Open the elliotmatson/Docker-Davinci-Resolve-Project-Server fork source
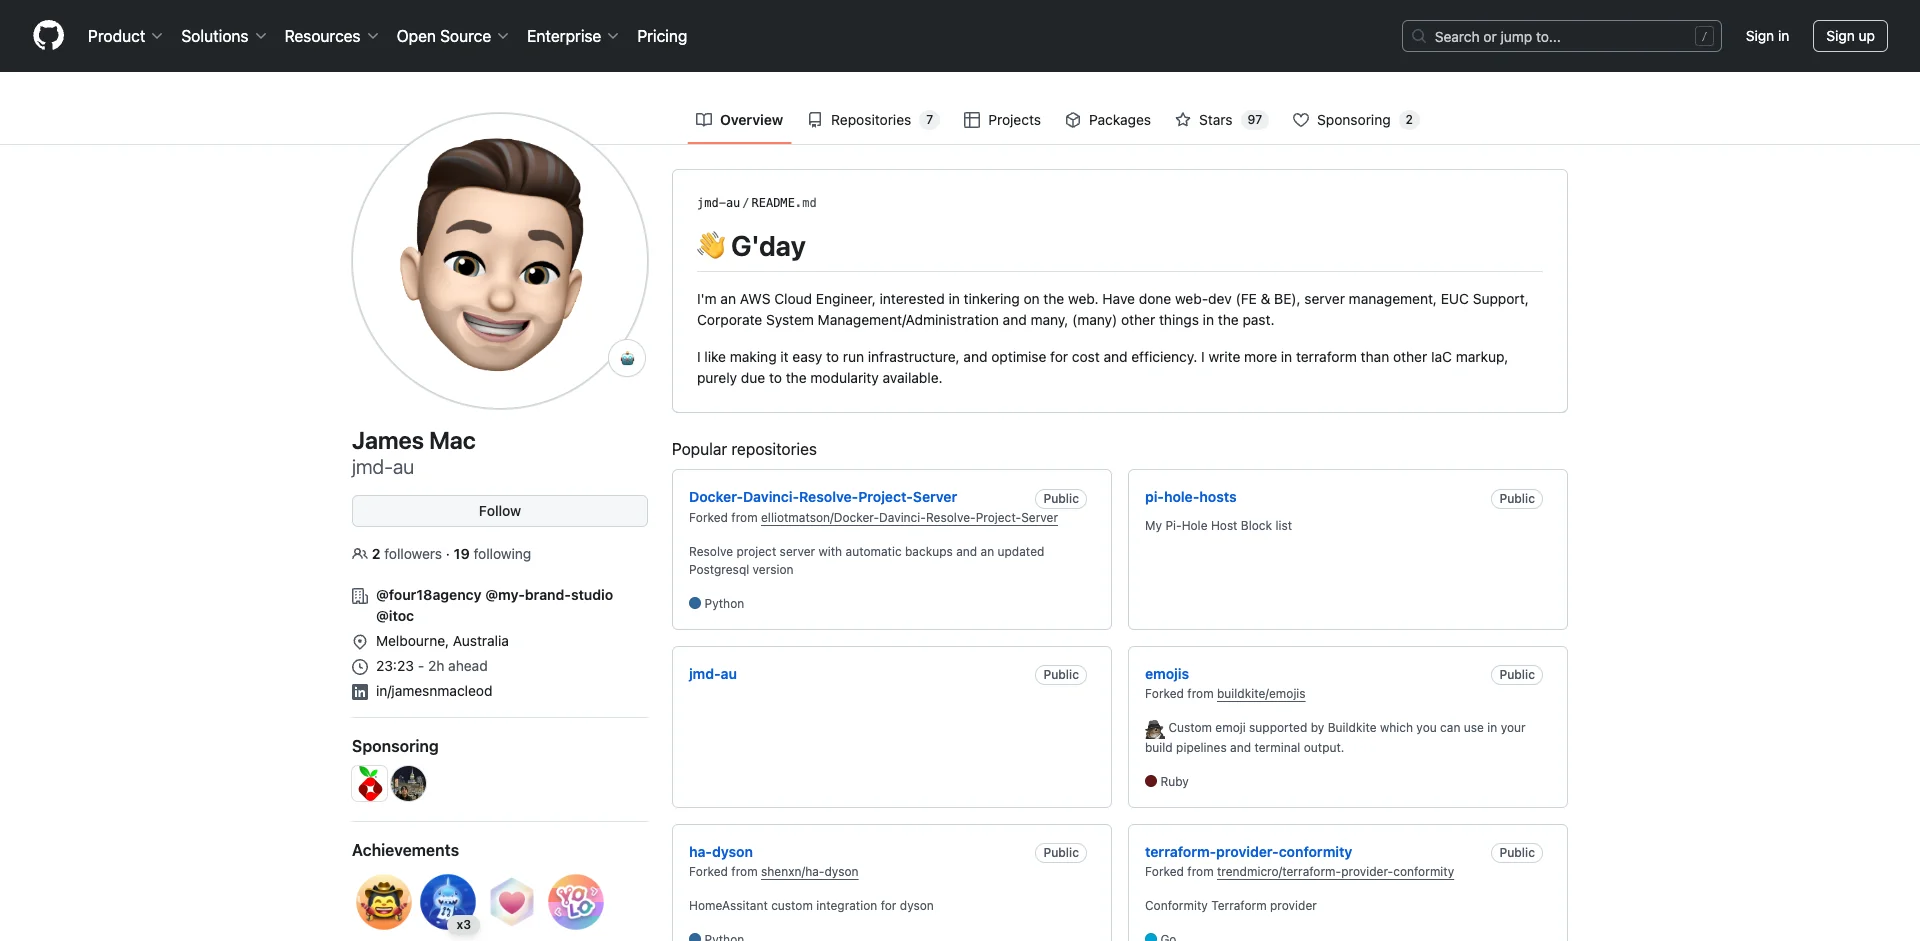This screenshot has width=1920, height=941. click(x=909, y=518)
